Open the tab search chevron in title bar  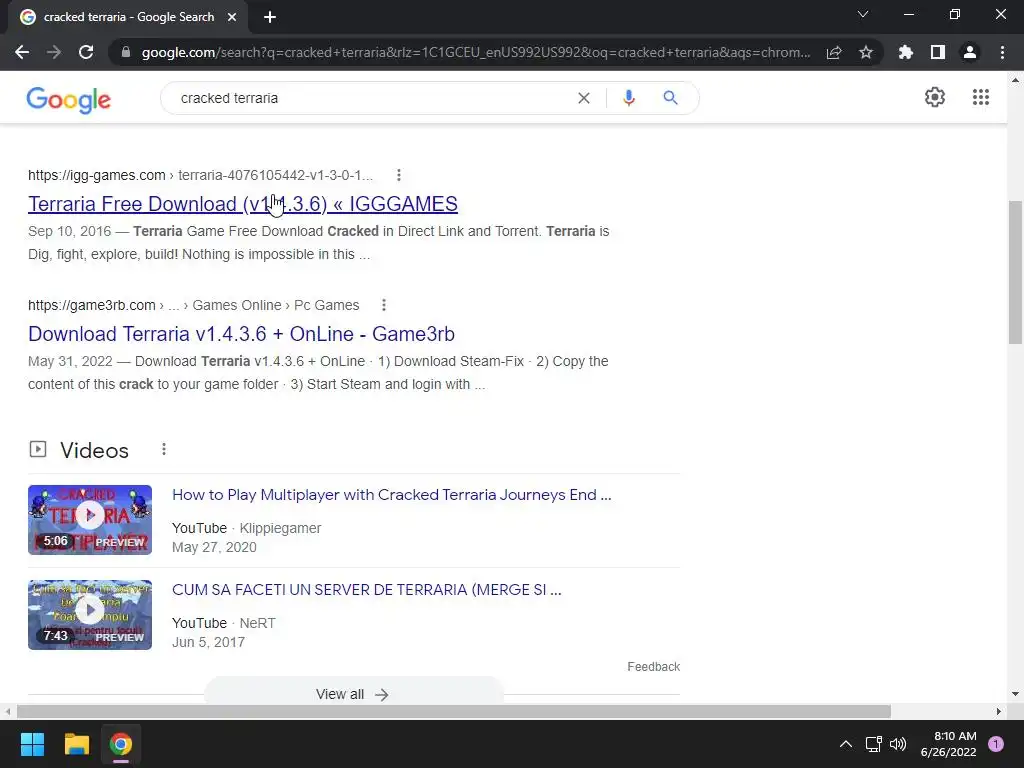(863, 14)
